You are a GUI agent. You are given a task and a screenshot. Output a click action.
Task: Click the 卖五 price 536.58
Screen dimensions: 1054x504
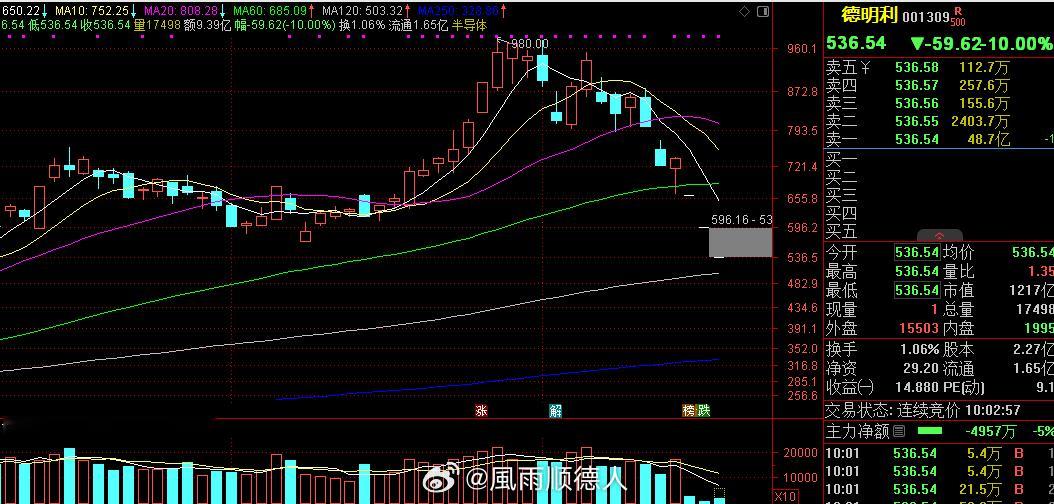click(917, 67)
